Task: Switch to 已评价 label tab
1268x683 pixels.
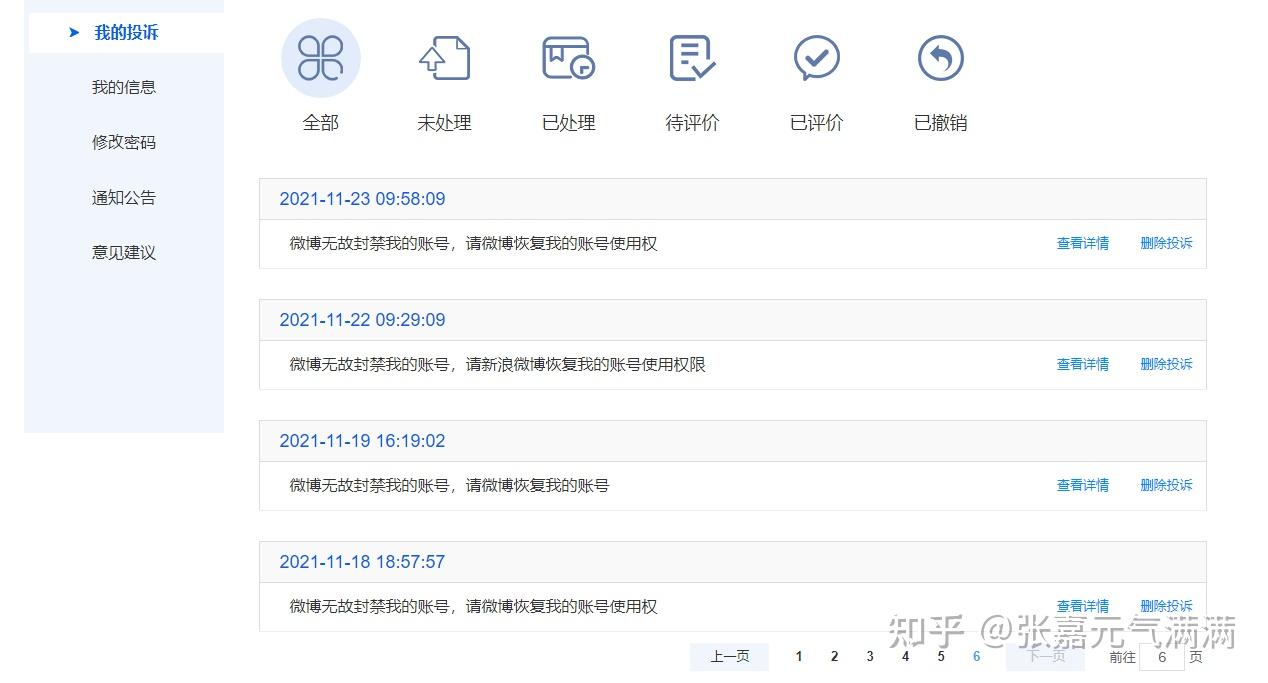Action: [x=817, y=123]
